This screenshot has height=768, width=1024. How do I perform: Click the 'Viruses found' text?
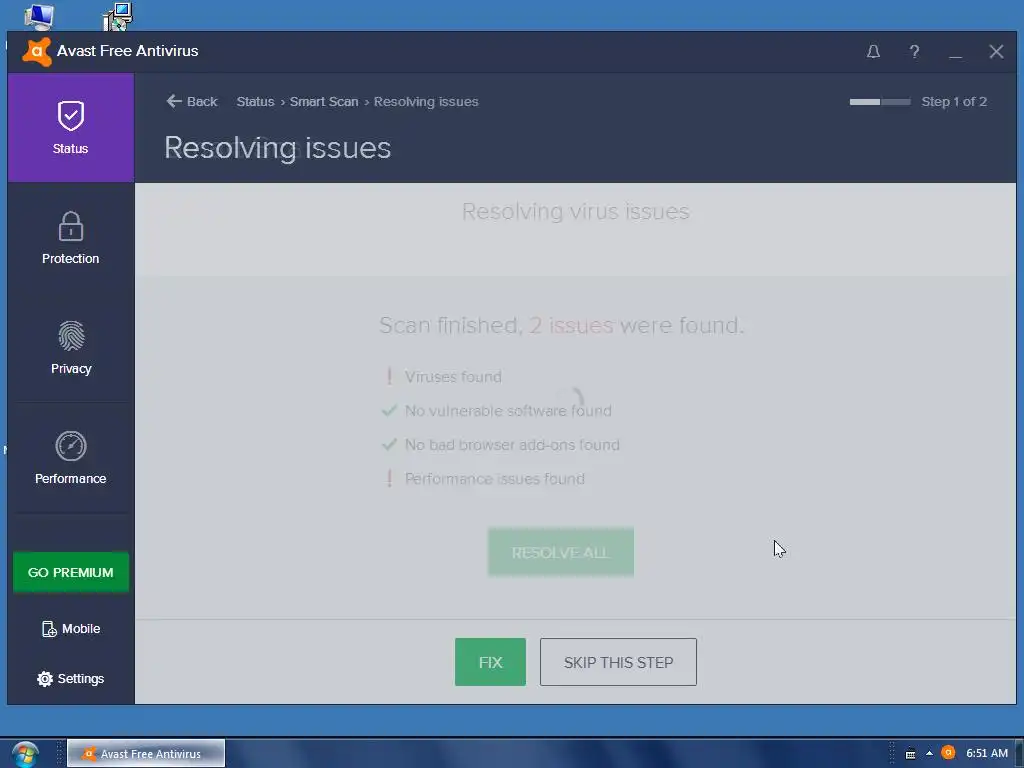[453, 377]
